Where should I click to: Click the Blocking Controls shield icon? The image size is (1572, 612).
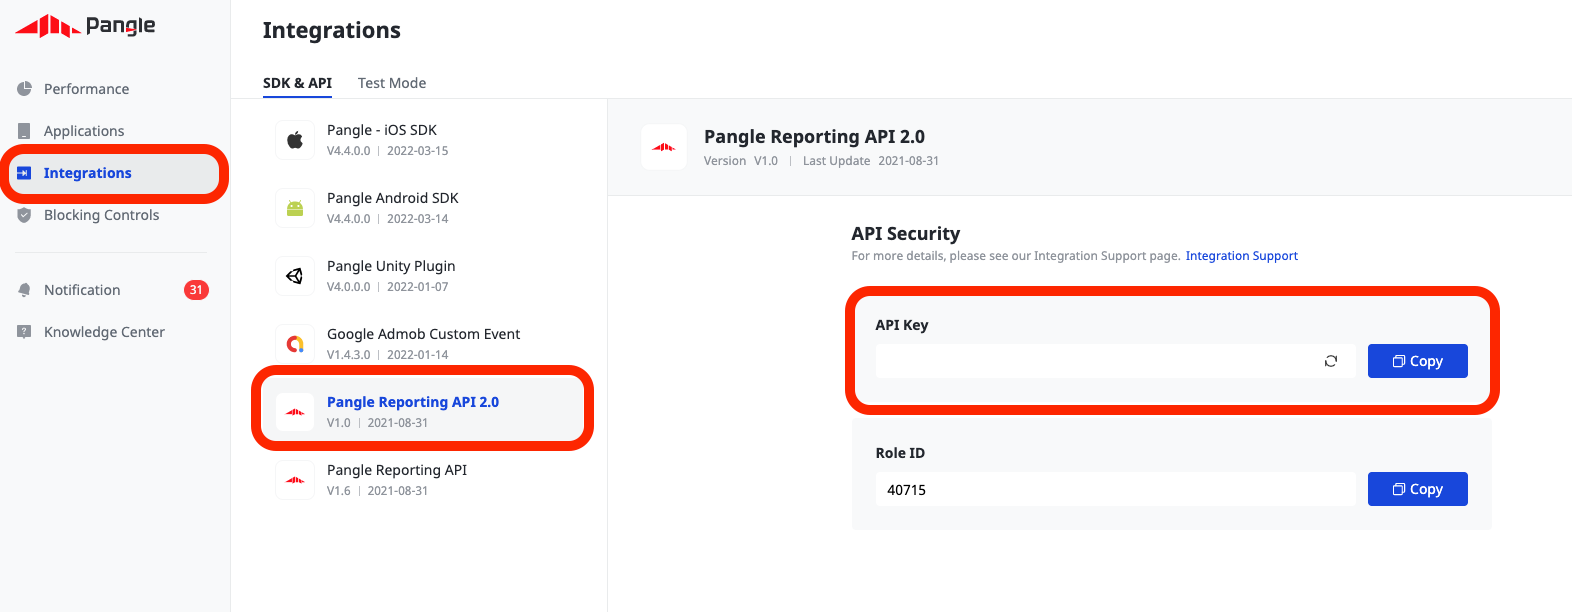[x=24, y=215]
